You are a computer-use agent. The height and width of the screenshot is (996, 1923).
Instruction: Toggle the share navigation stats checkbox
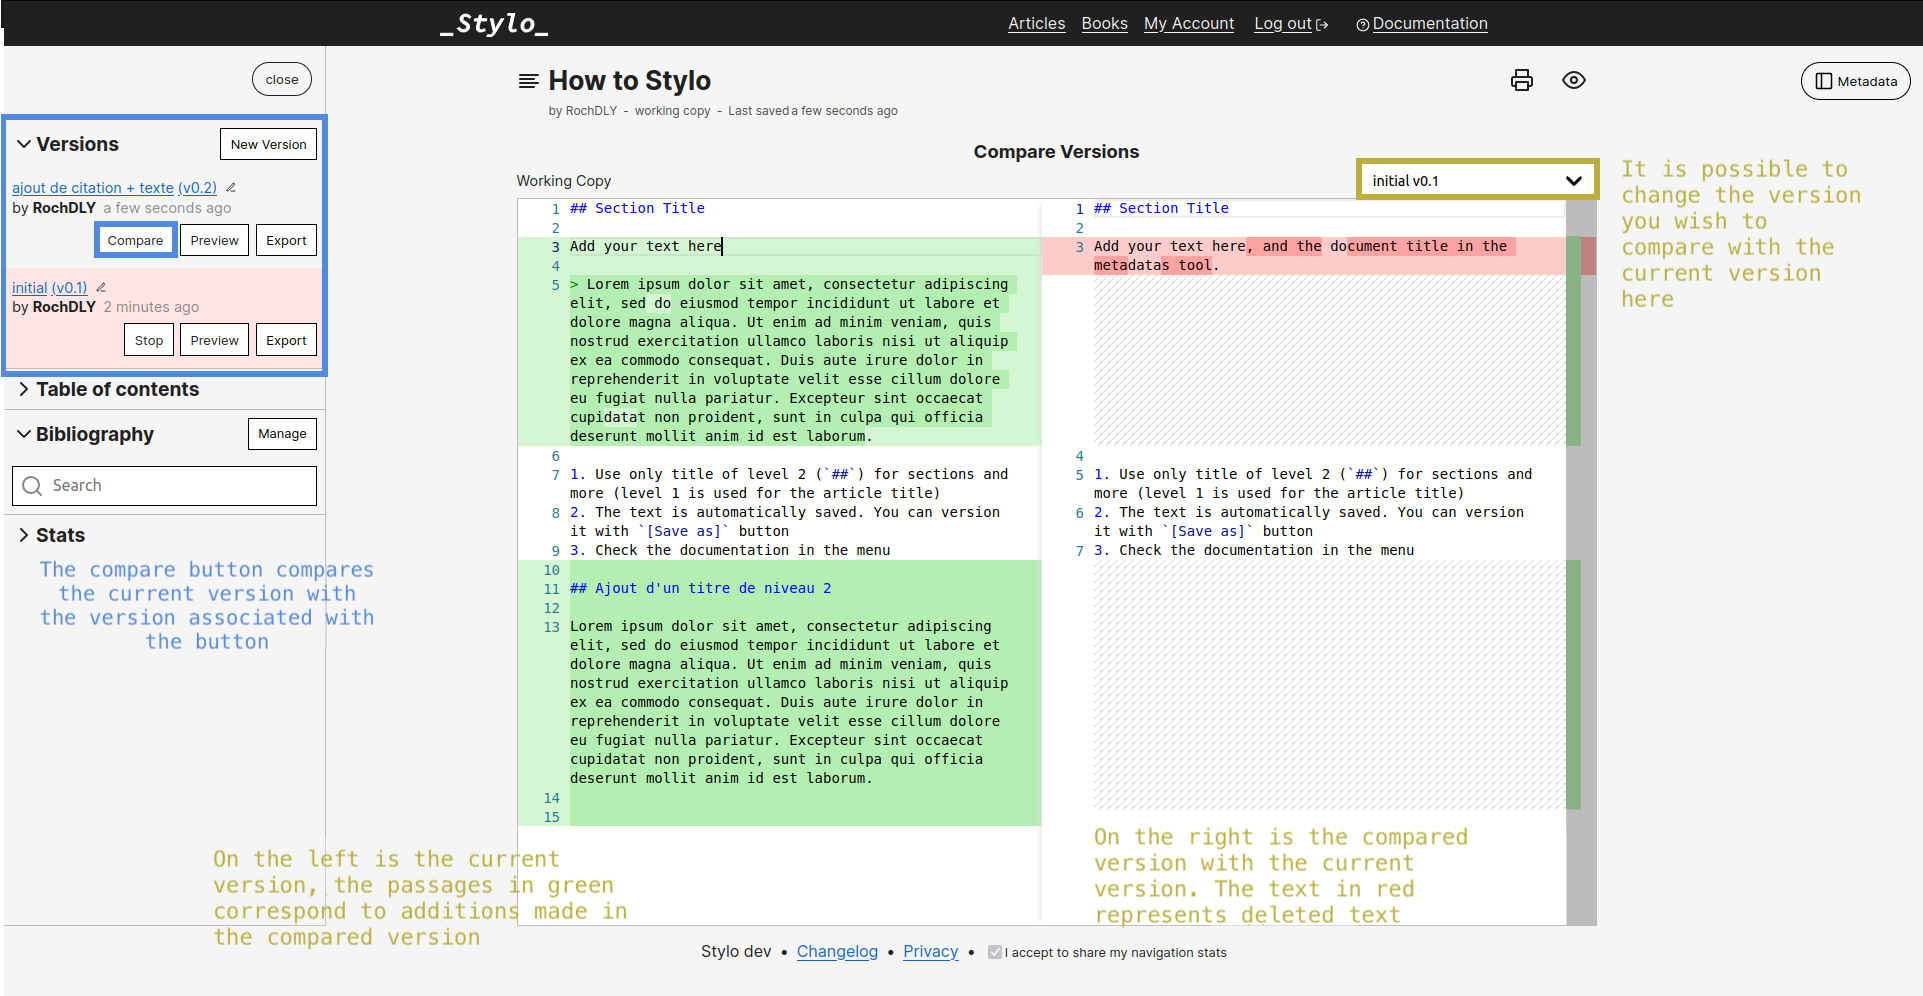pos(995,952)
